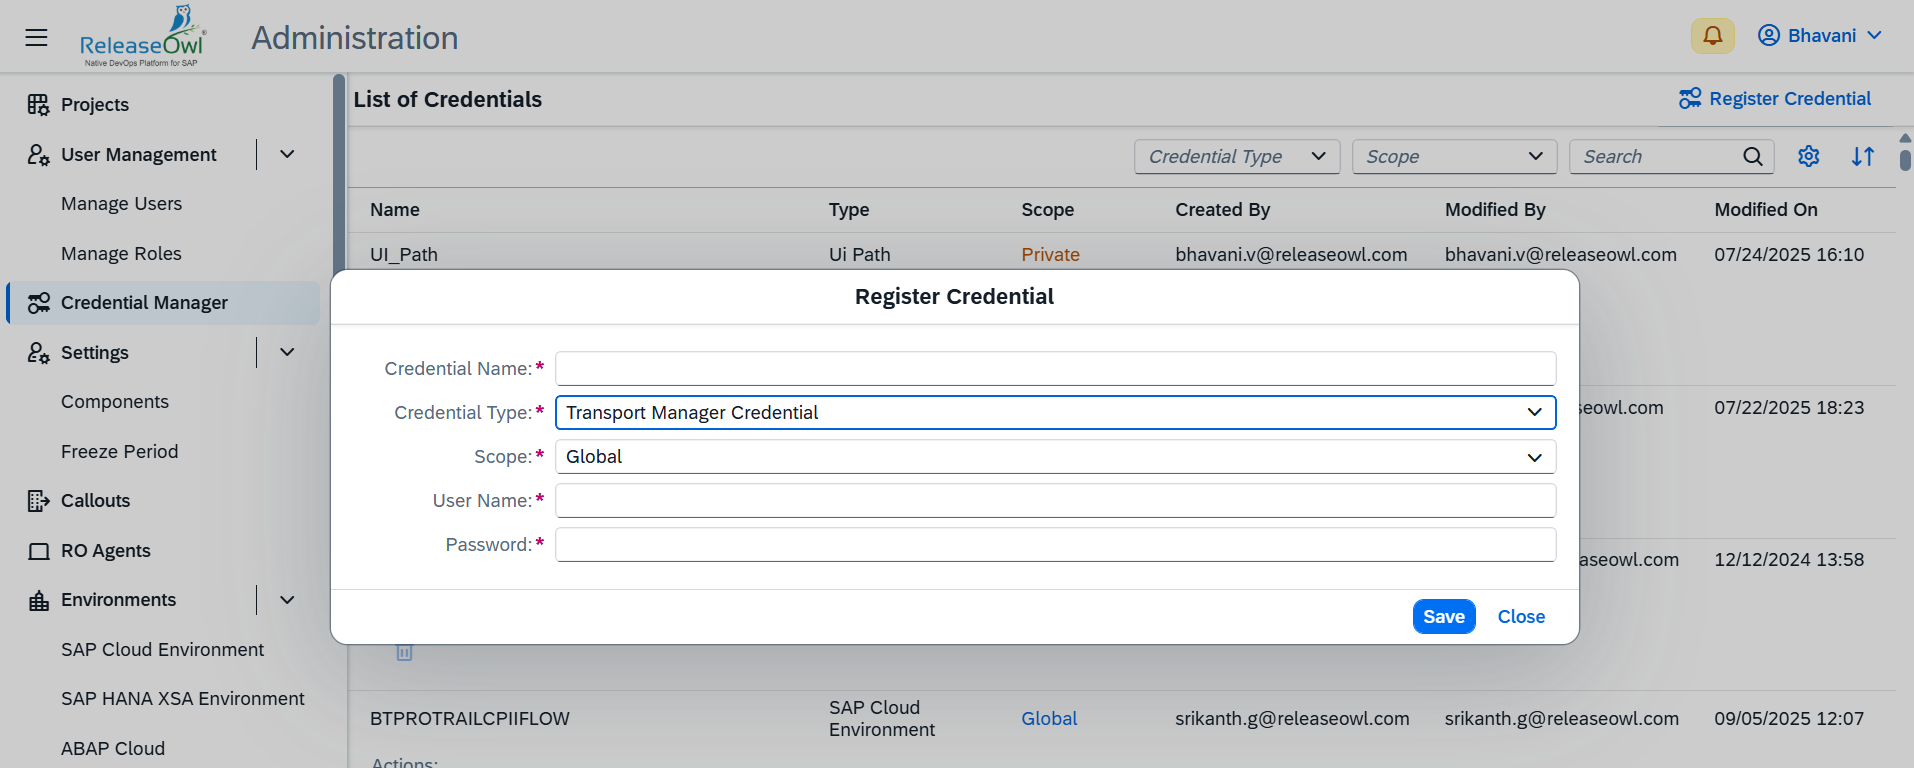Open the table settings gear icon
This screenshot has height=768, width=1914.
tap(1808, 157)
